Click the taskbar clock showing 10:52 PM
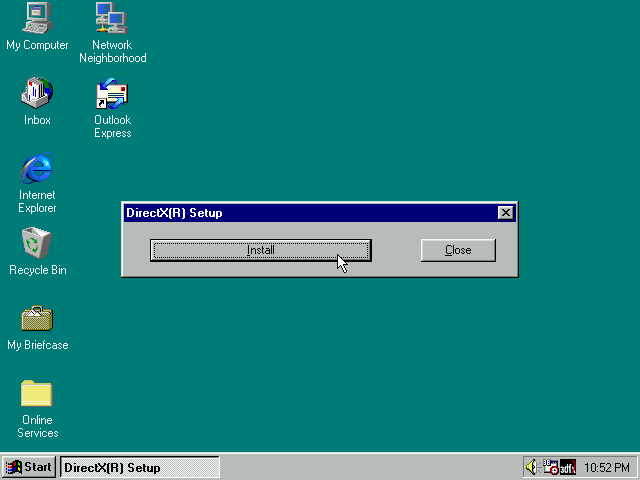Image resolution: width=640 pixels, height=480 pixels. point(607,467)
